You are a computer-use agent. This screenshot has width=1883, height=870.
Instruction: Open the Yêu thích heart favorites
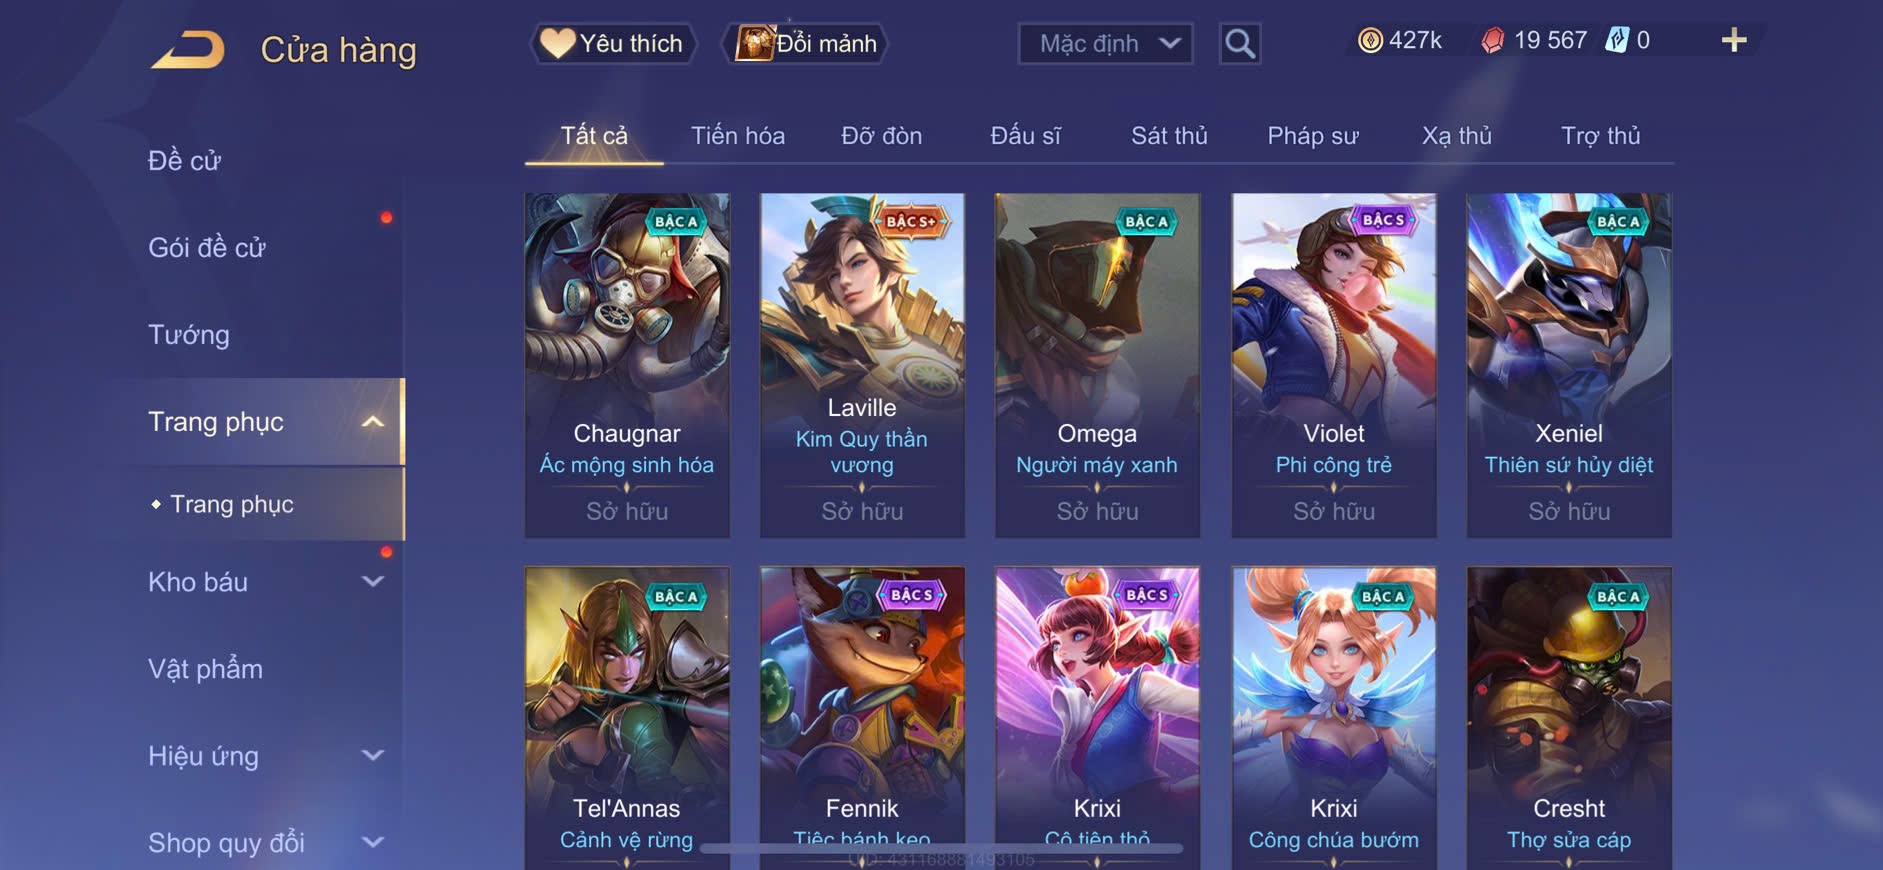click(612, 43)
